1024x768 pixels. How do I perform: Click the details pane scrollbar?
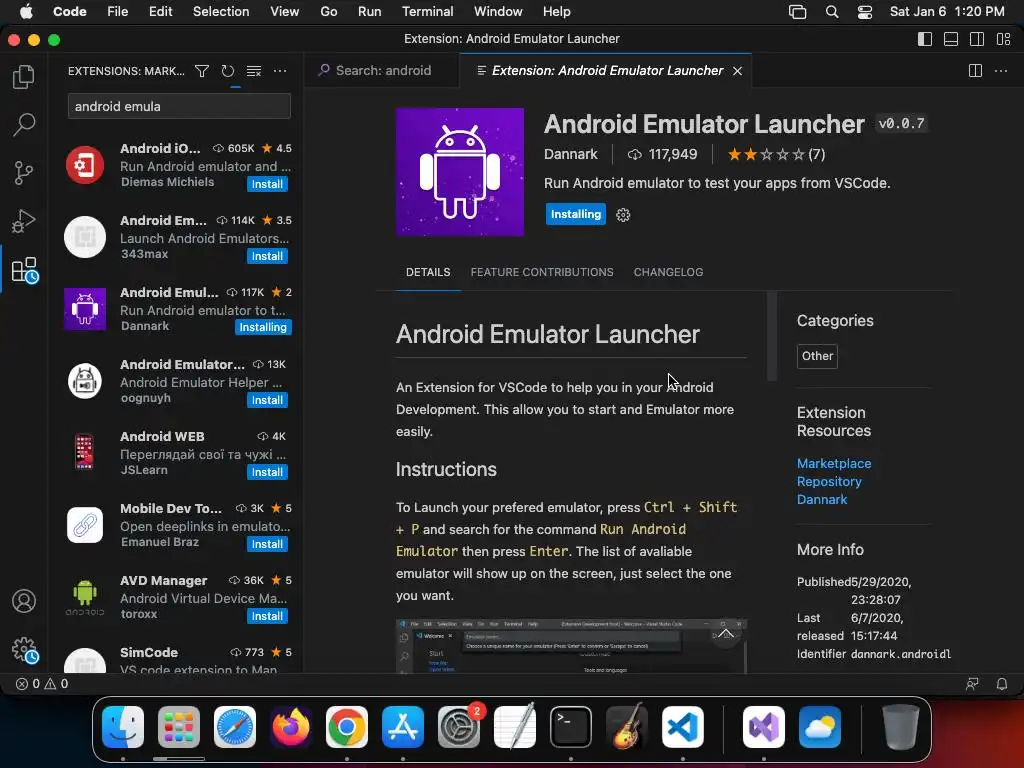pyautogui.click(x=772, y=336)
